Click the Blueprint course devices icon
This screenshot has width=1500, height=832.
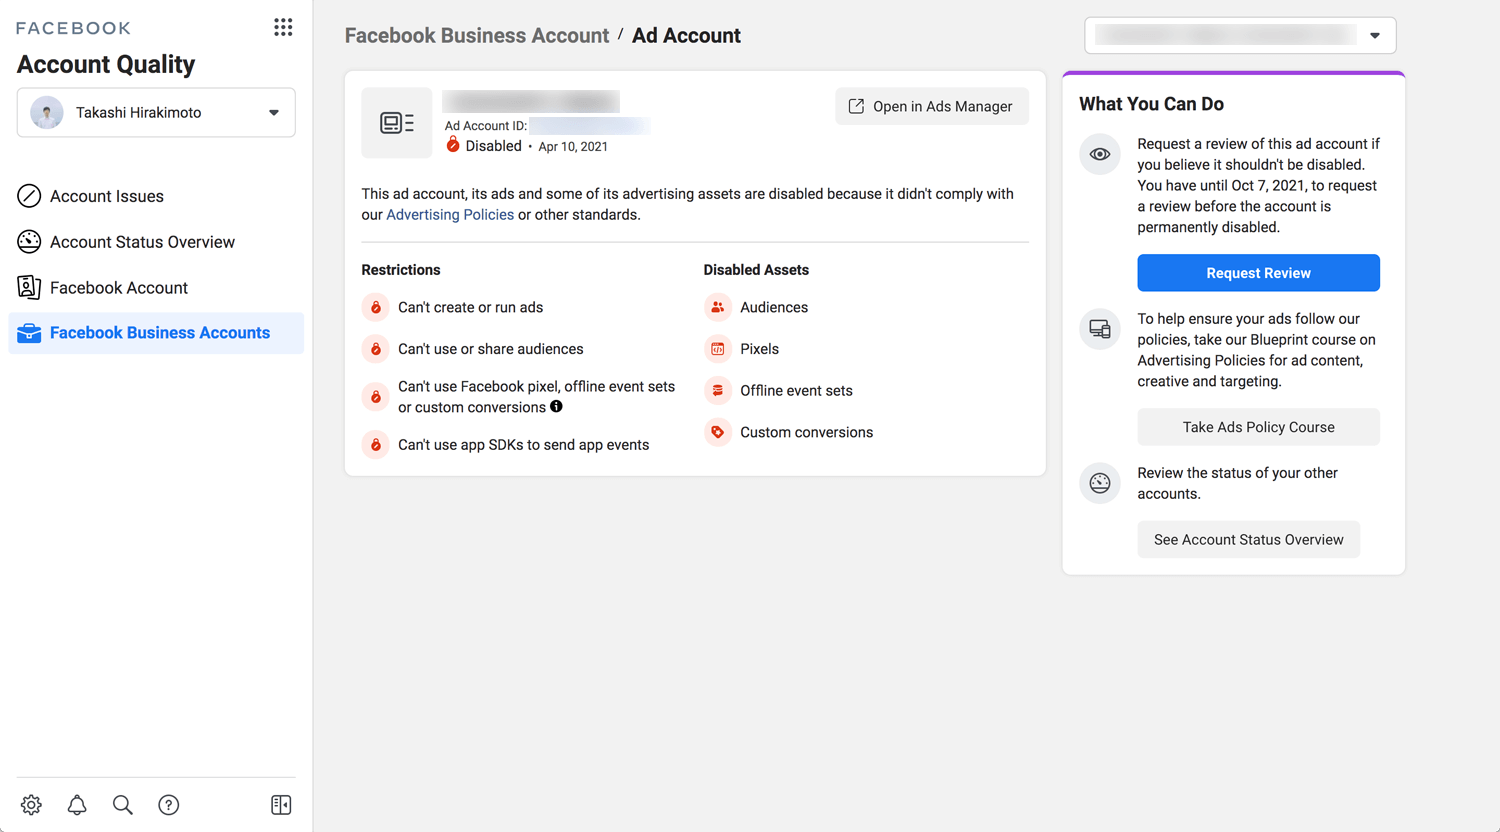pyautogui.click(x=1100, y=329)
